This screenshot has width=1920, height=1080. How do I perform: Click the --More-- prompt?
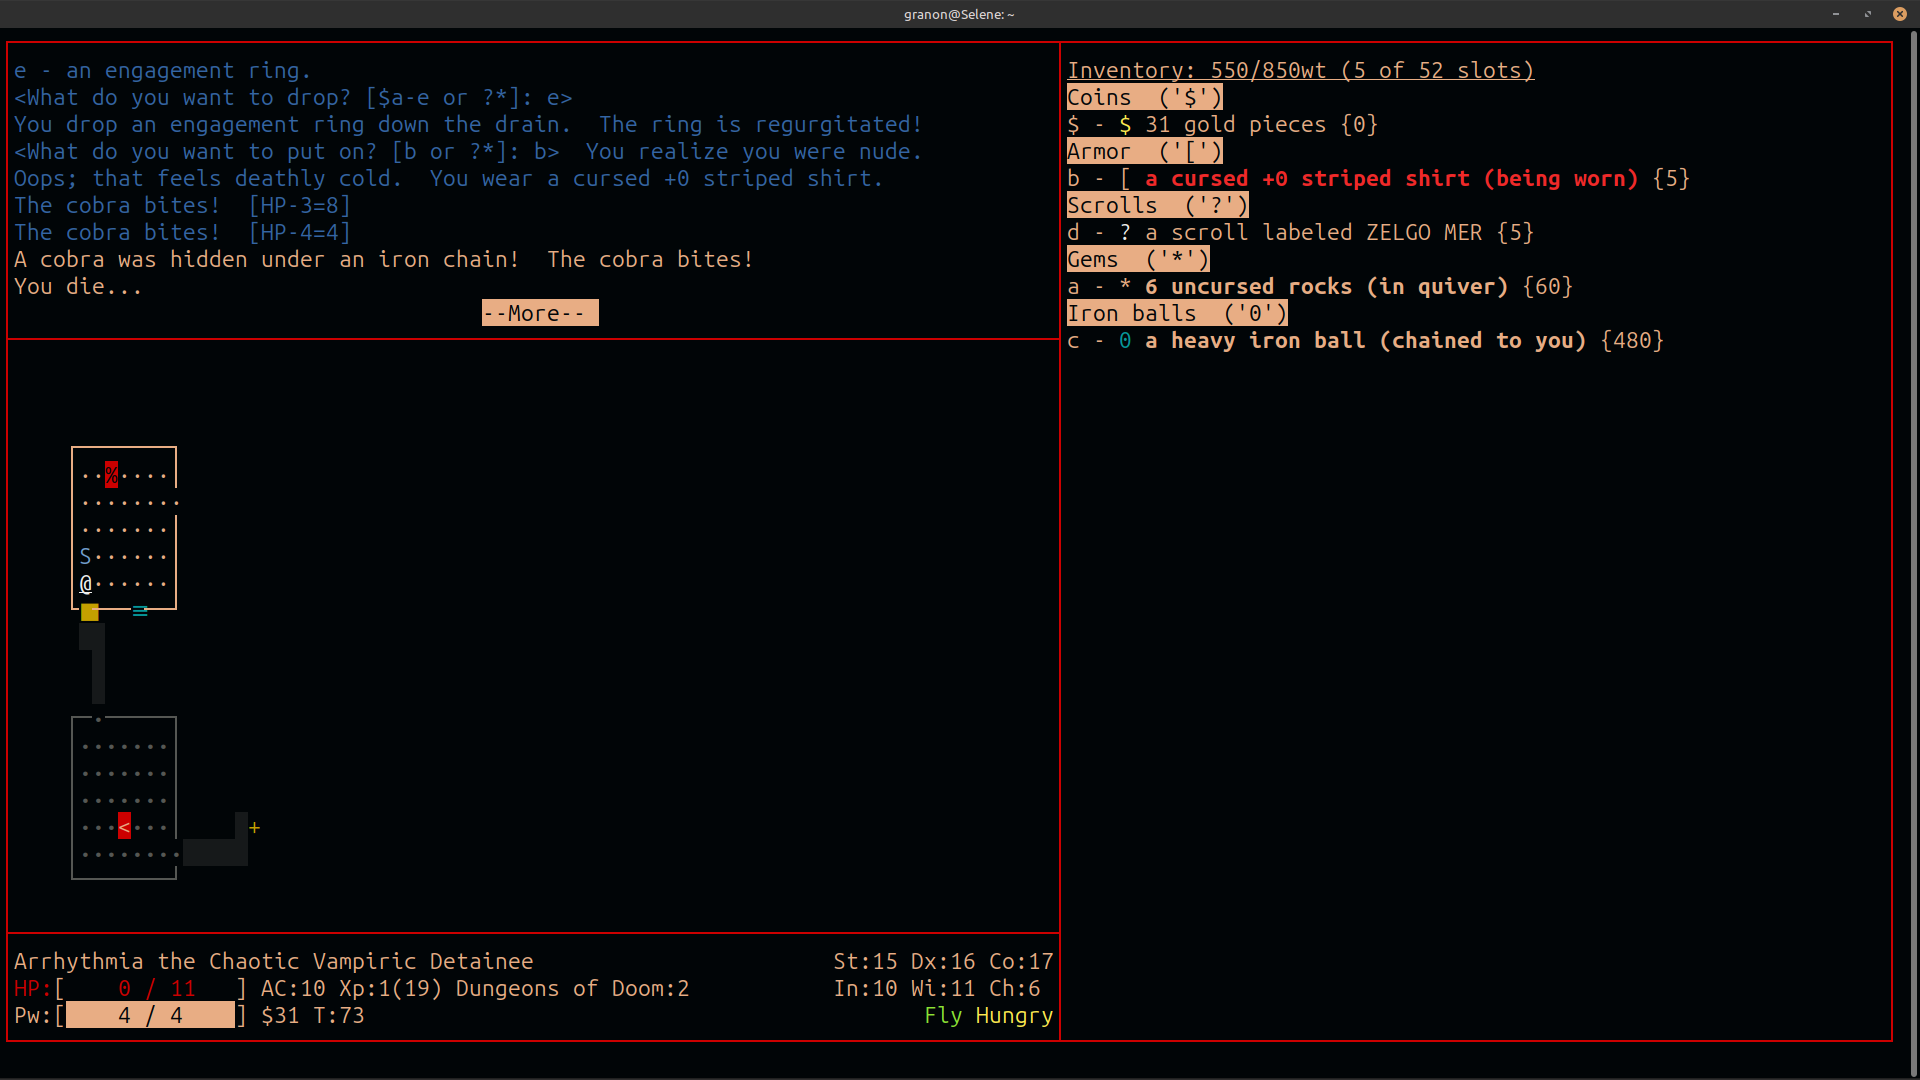(x=540, y=313)
